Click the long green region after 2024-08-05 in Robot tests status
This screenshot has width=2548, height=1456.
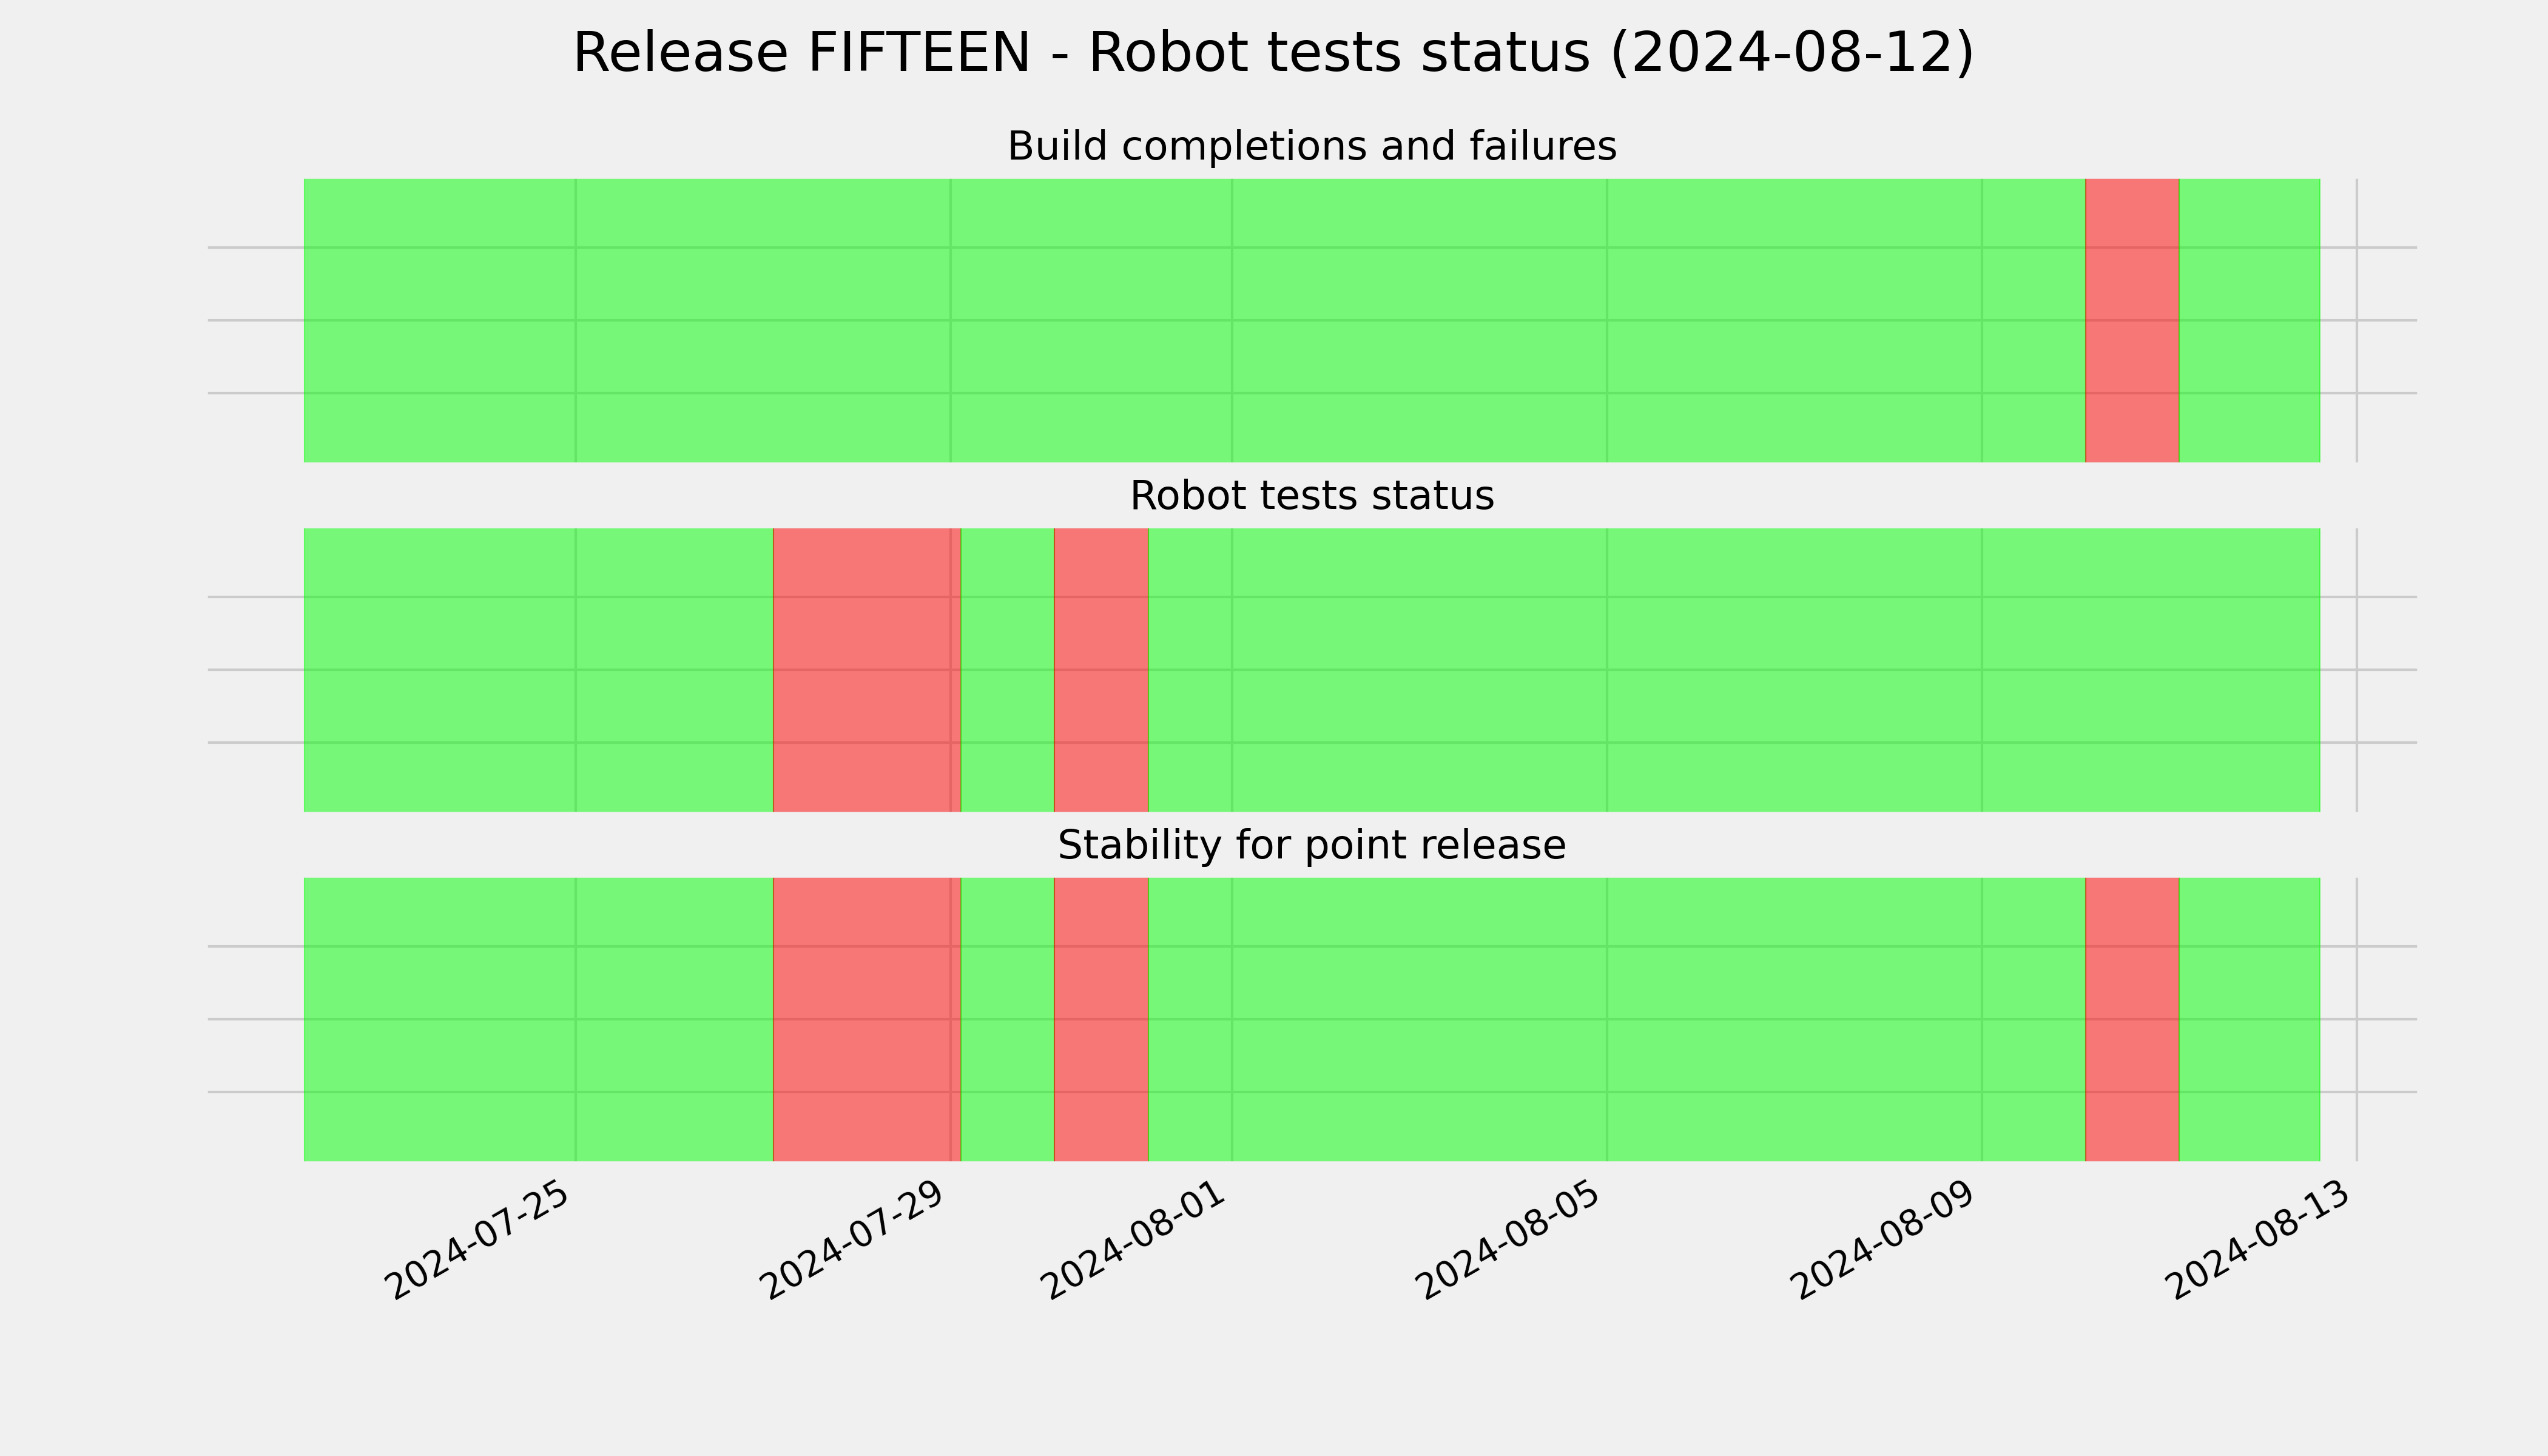[1734, 670]
